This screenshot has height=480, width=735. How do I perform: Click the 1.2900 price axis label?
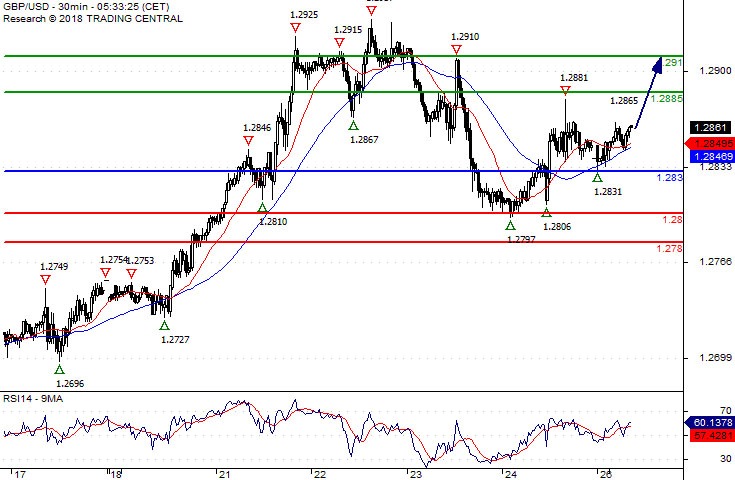715,71
